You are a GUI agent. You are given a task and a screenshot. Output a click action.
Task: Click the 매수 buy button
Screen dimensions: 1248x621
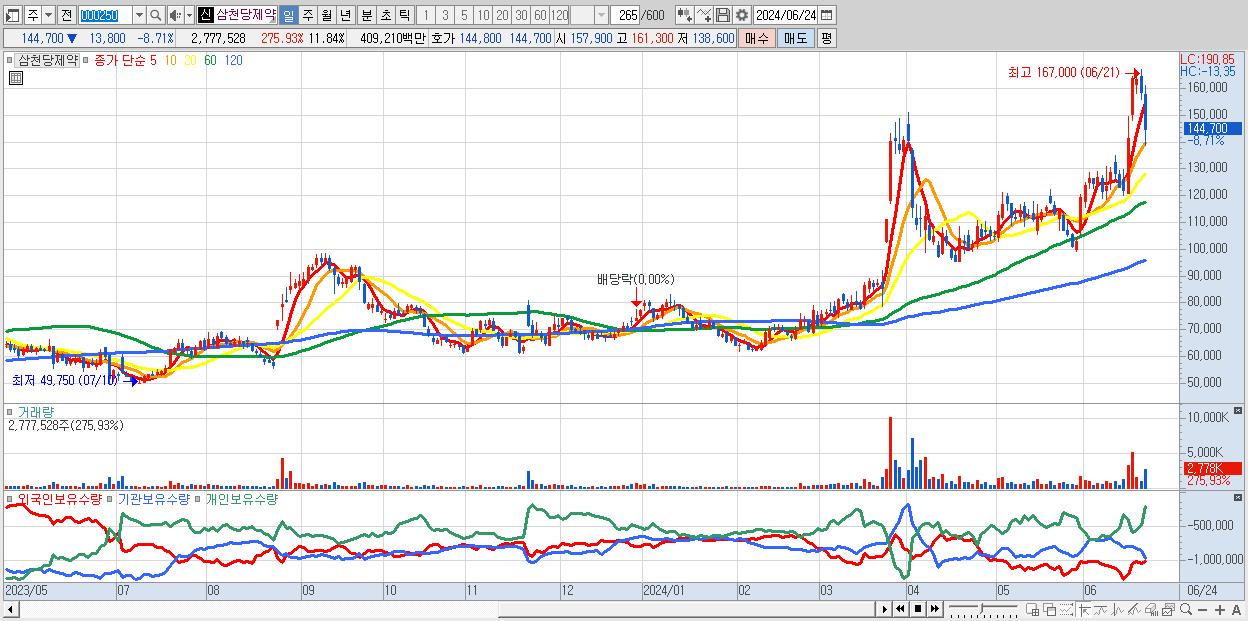757,38
